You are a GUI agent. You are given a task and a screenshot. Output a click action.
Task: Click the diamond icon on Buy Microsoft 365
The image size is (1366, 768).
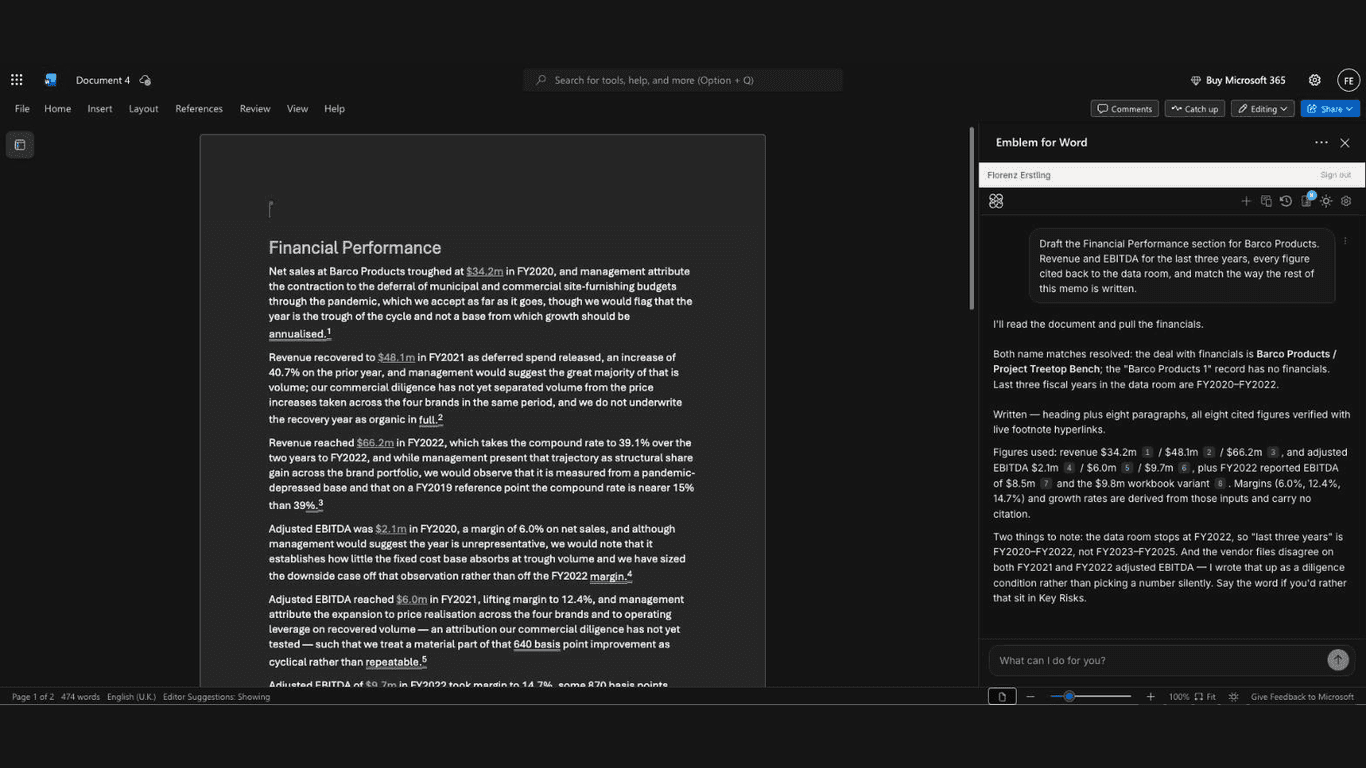(1195, 80)
